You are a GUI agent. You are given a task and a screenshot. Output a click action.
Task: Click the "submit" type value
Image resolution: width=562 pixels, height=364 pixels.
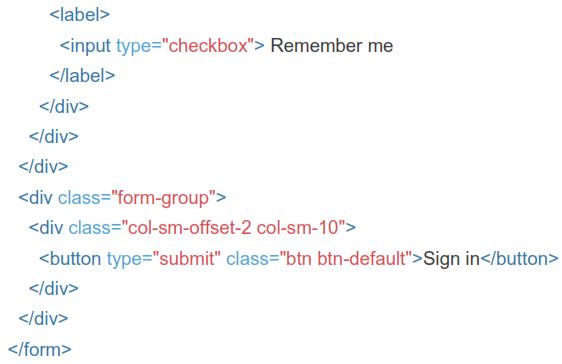(x=186, y=259)
